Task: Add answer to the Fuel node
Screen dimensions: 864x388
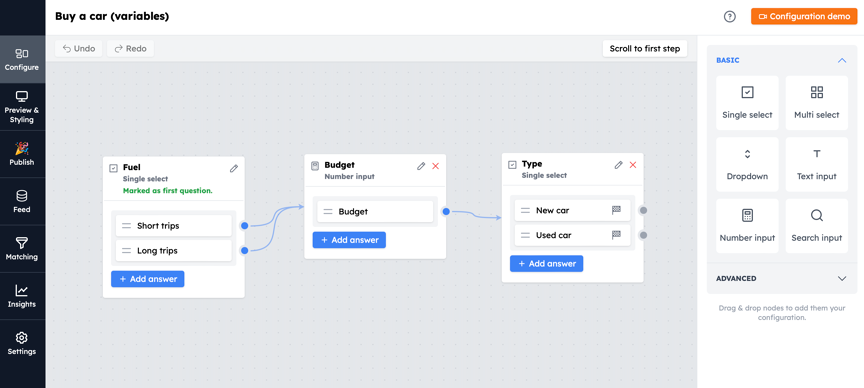Action: point(148,279)
